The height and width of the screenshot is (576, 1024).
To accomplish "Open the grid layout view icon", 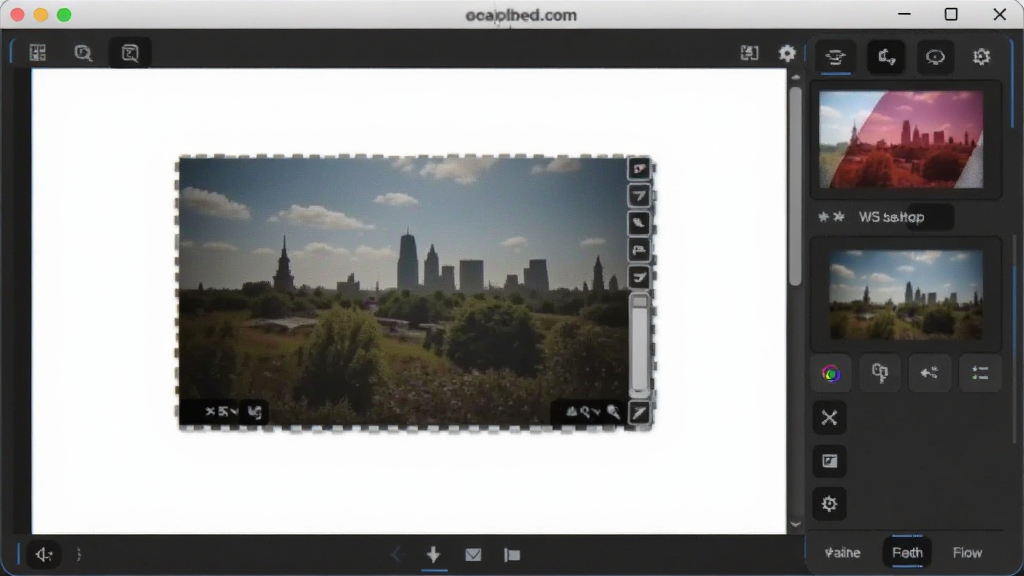I will pos(38,53).
